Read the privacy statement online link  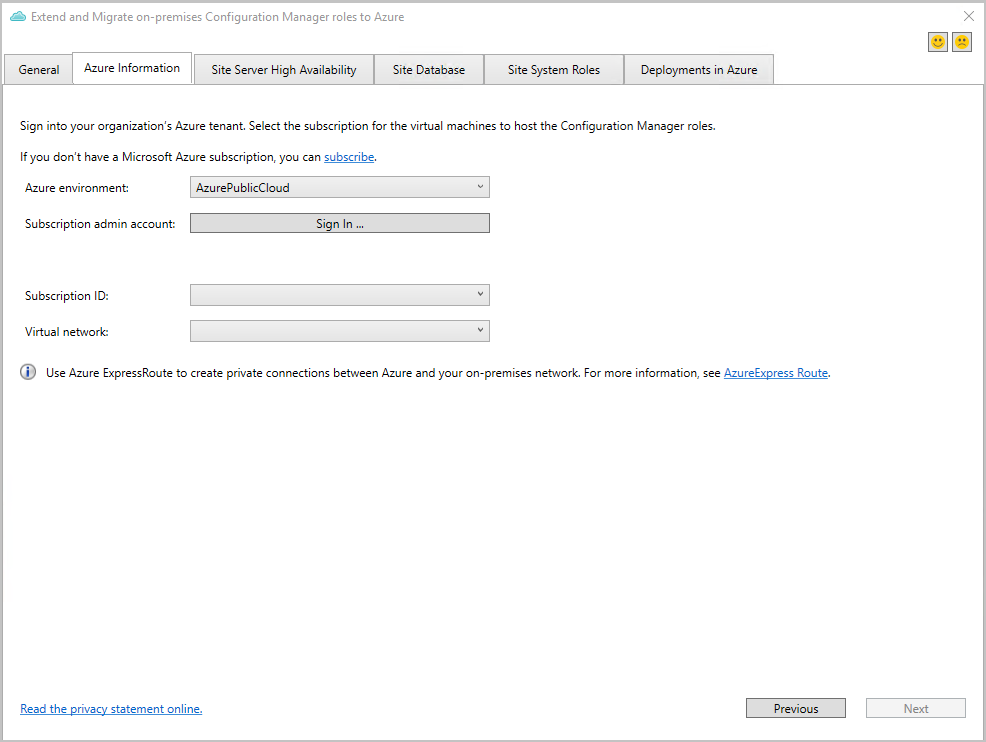click(x=110, y=708)
